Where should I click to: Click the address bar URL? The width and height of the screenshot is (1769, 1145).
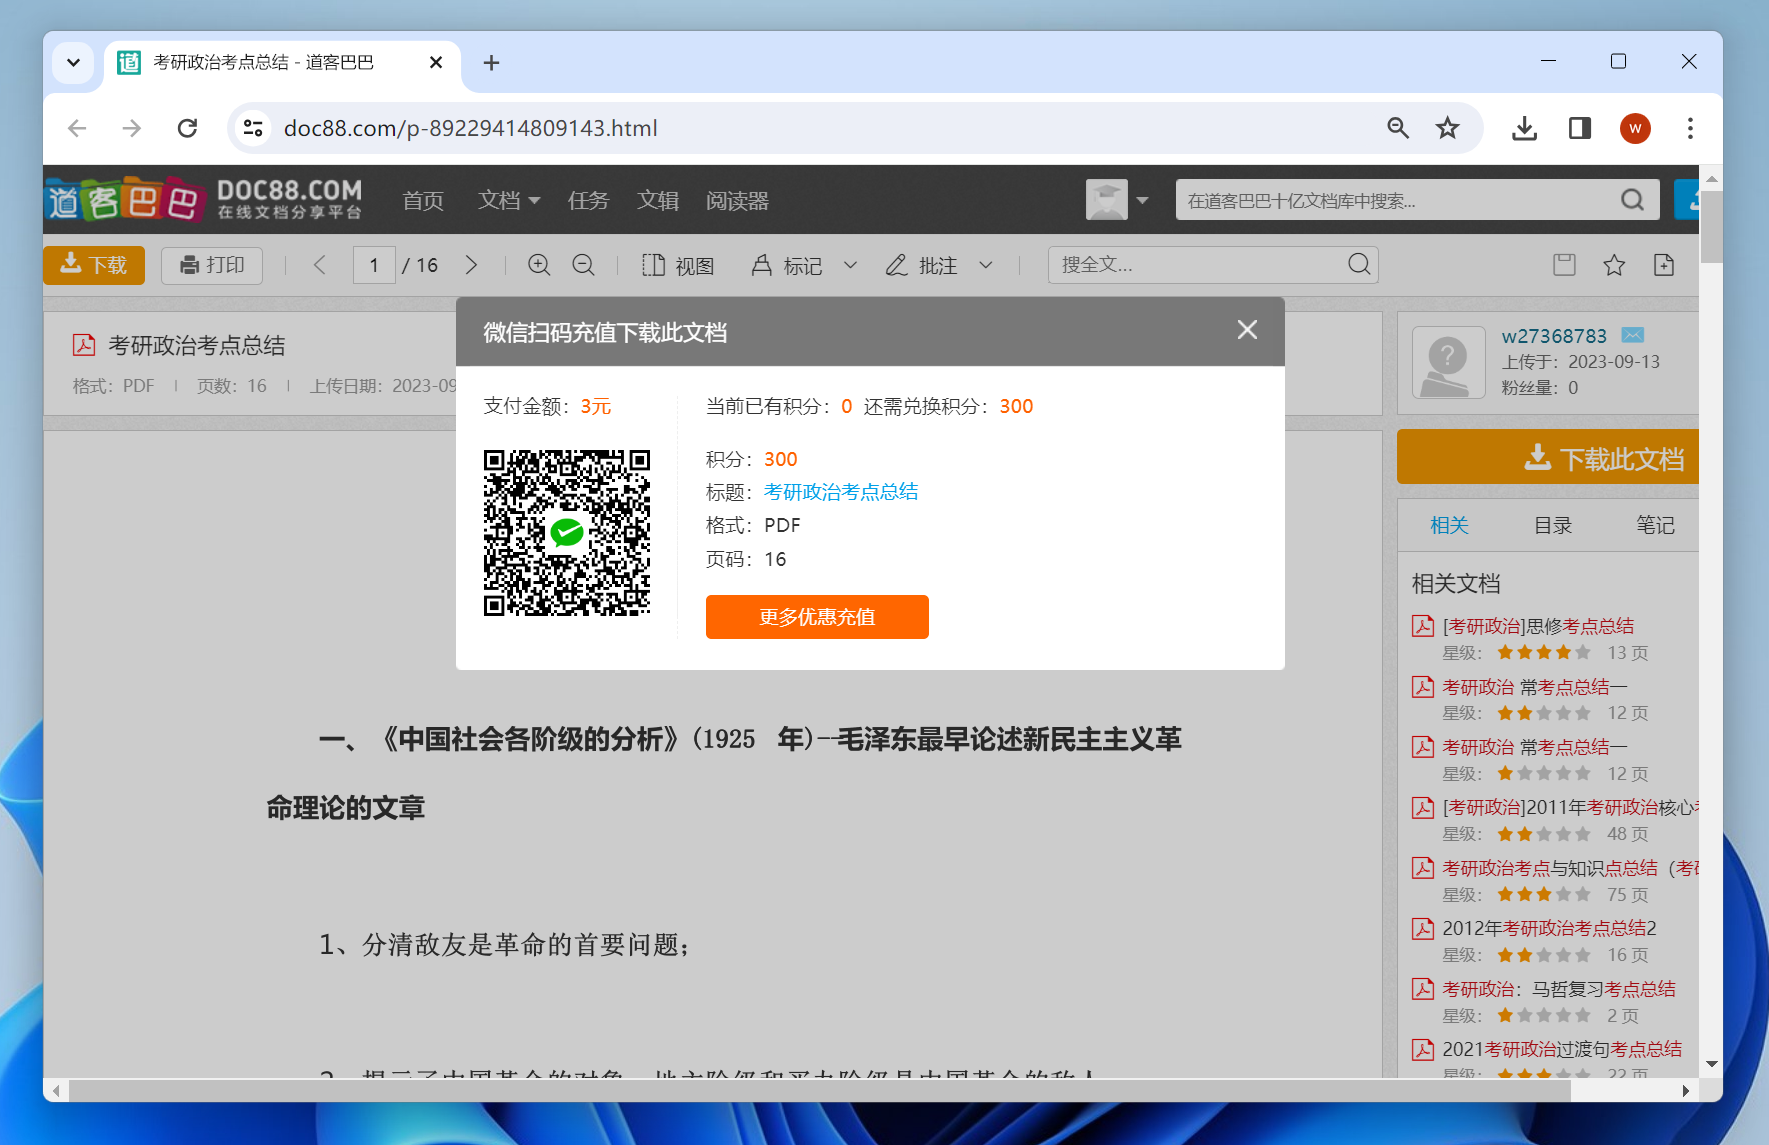[x=471, y=128]
